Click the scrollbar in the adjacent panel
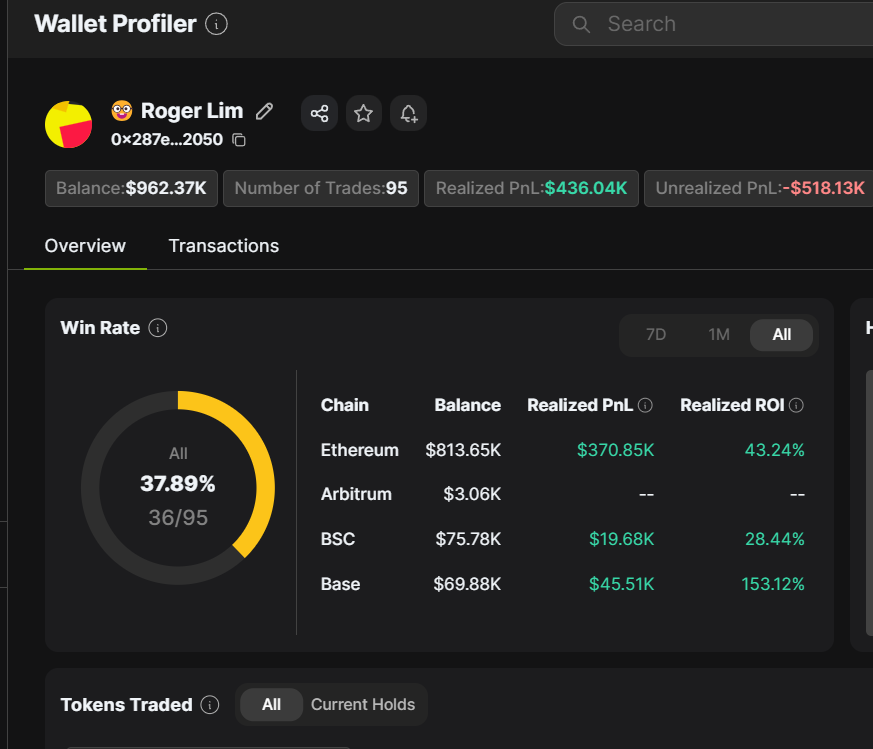The height and width of the screenshot is (749, 873). pos(869,503)
